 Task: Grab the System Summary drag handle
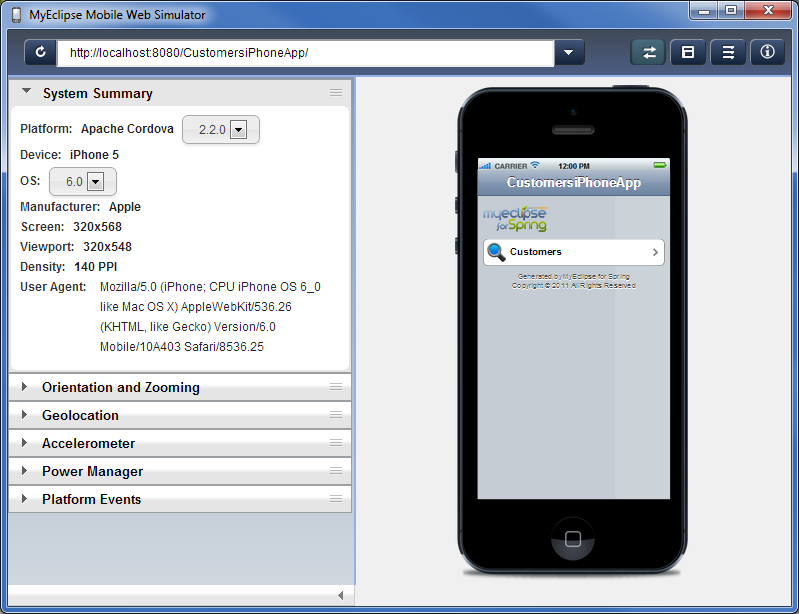pyautogui.click(x=336, y=93)
